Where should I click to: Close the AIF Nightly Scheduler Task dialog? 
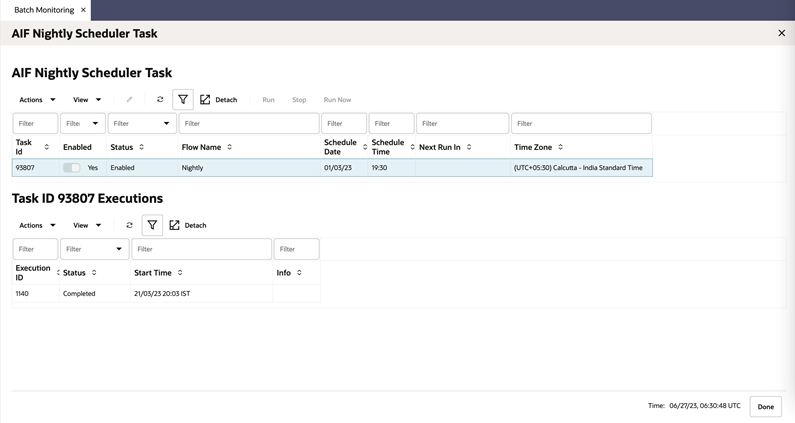coord(781,33)
